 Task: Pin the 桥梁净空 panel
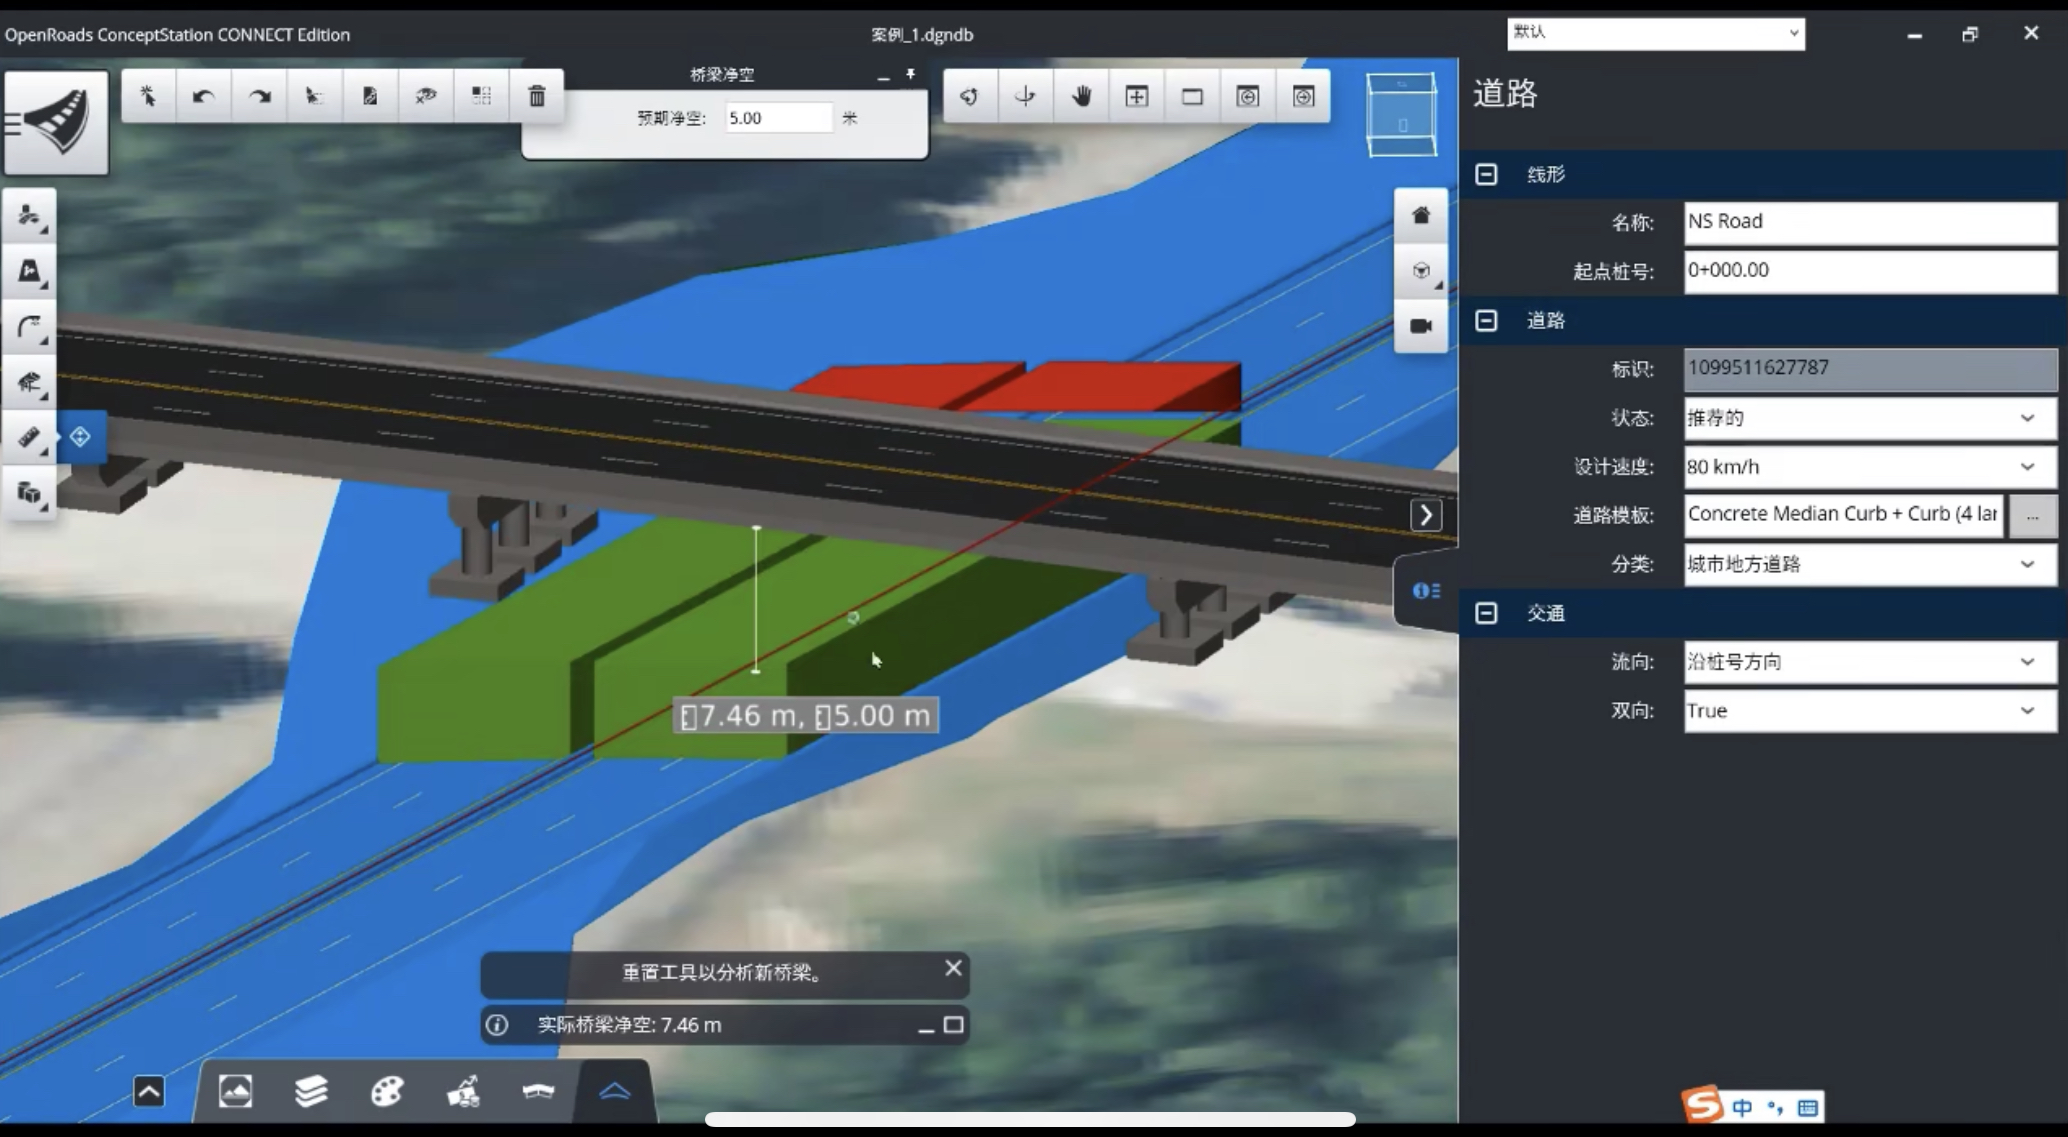click(909, 73)
